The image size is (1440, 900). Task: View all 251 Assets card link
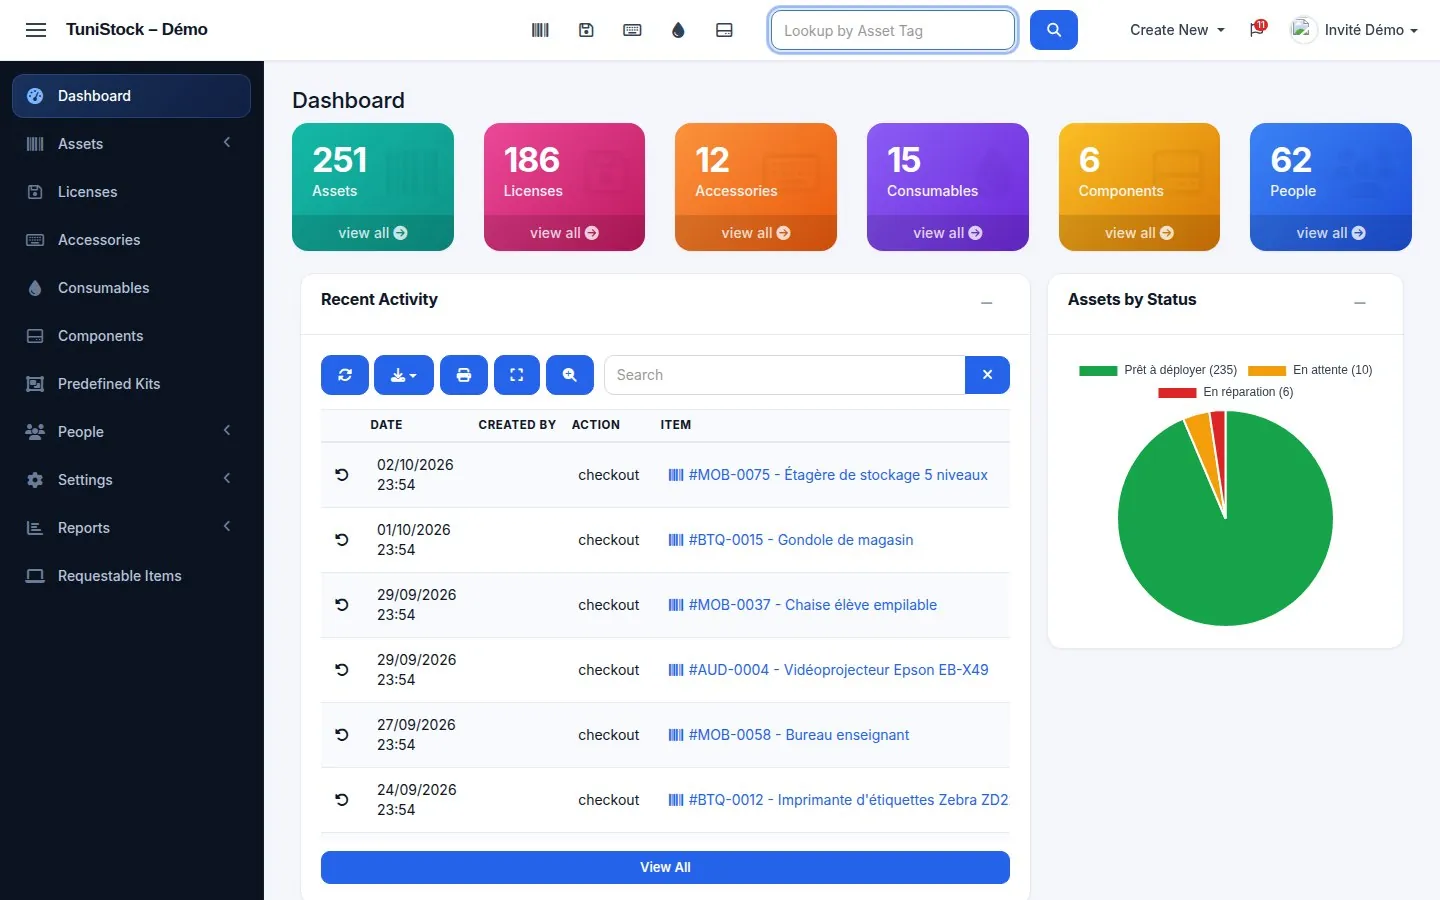coord(373,233)
